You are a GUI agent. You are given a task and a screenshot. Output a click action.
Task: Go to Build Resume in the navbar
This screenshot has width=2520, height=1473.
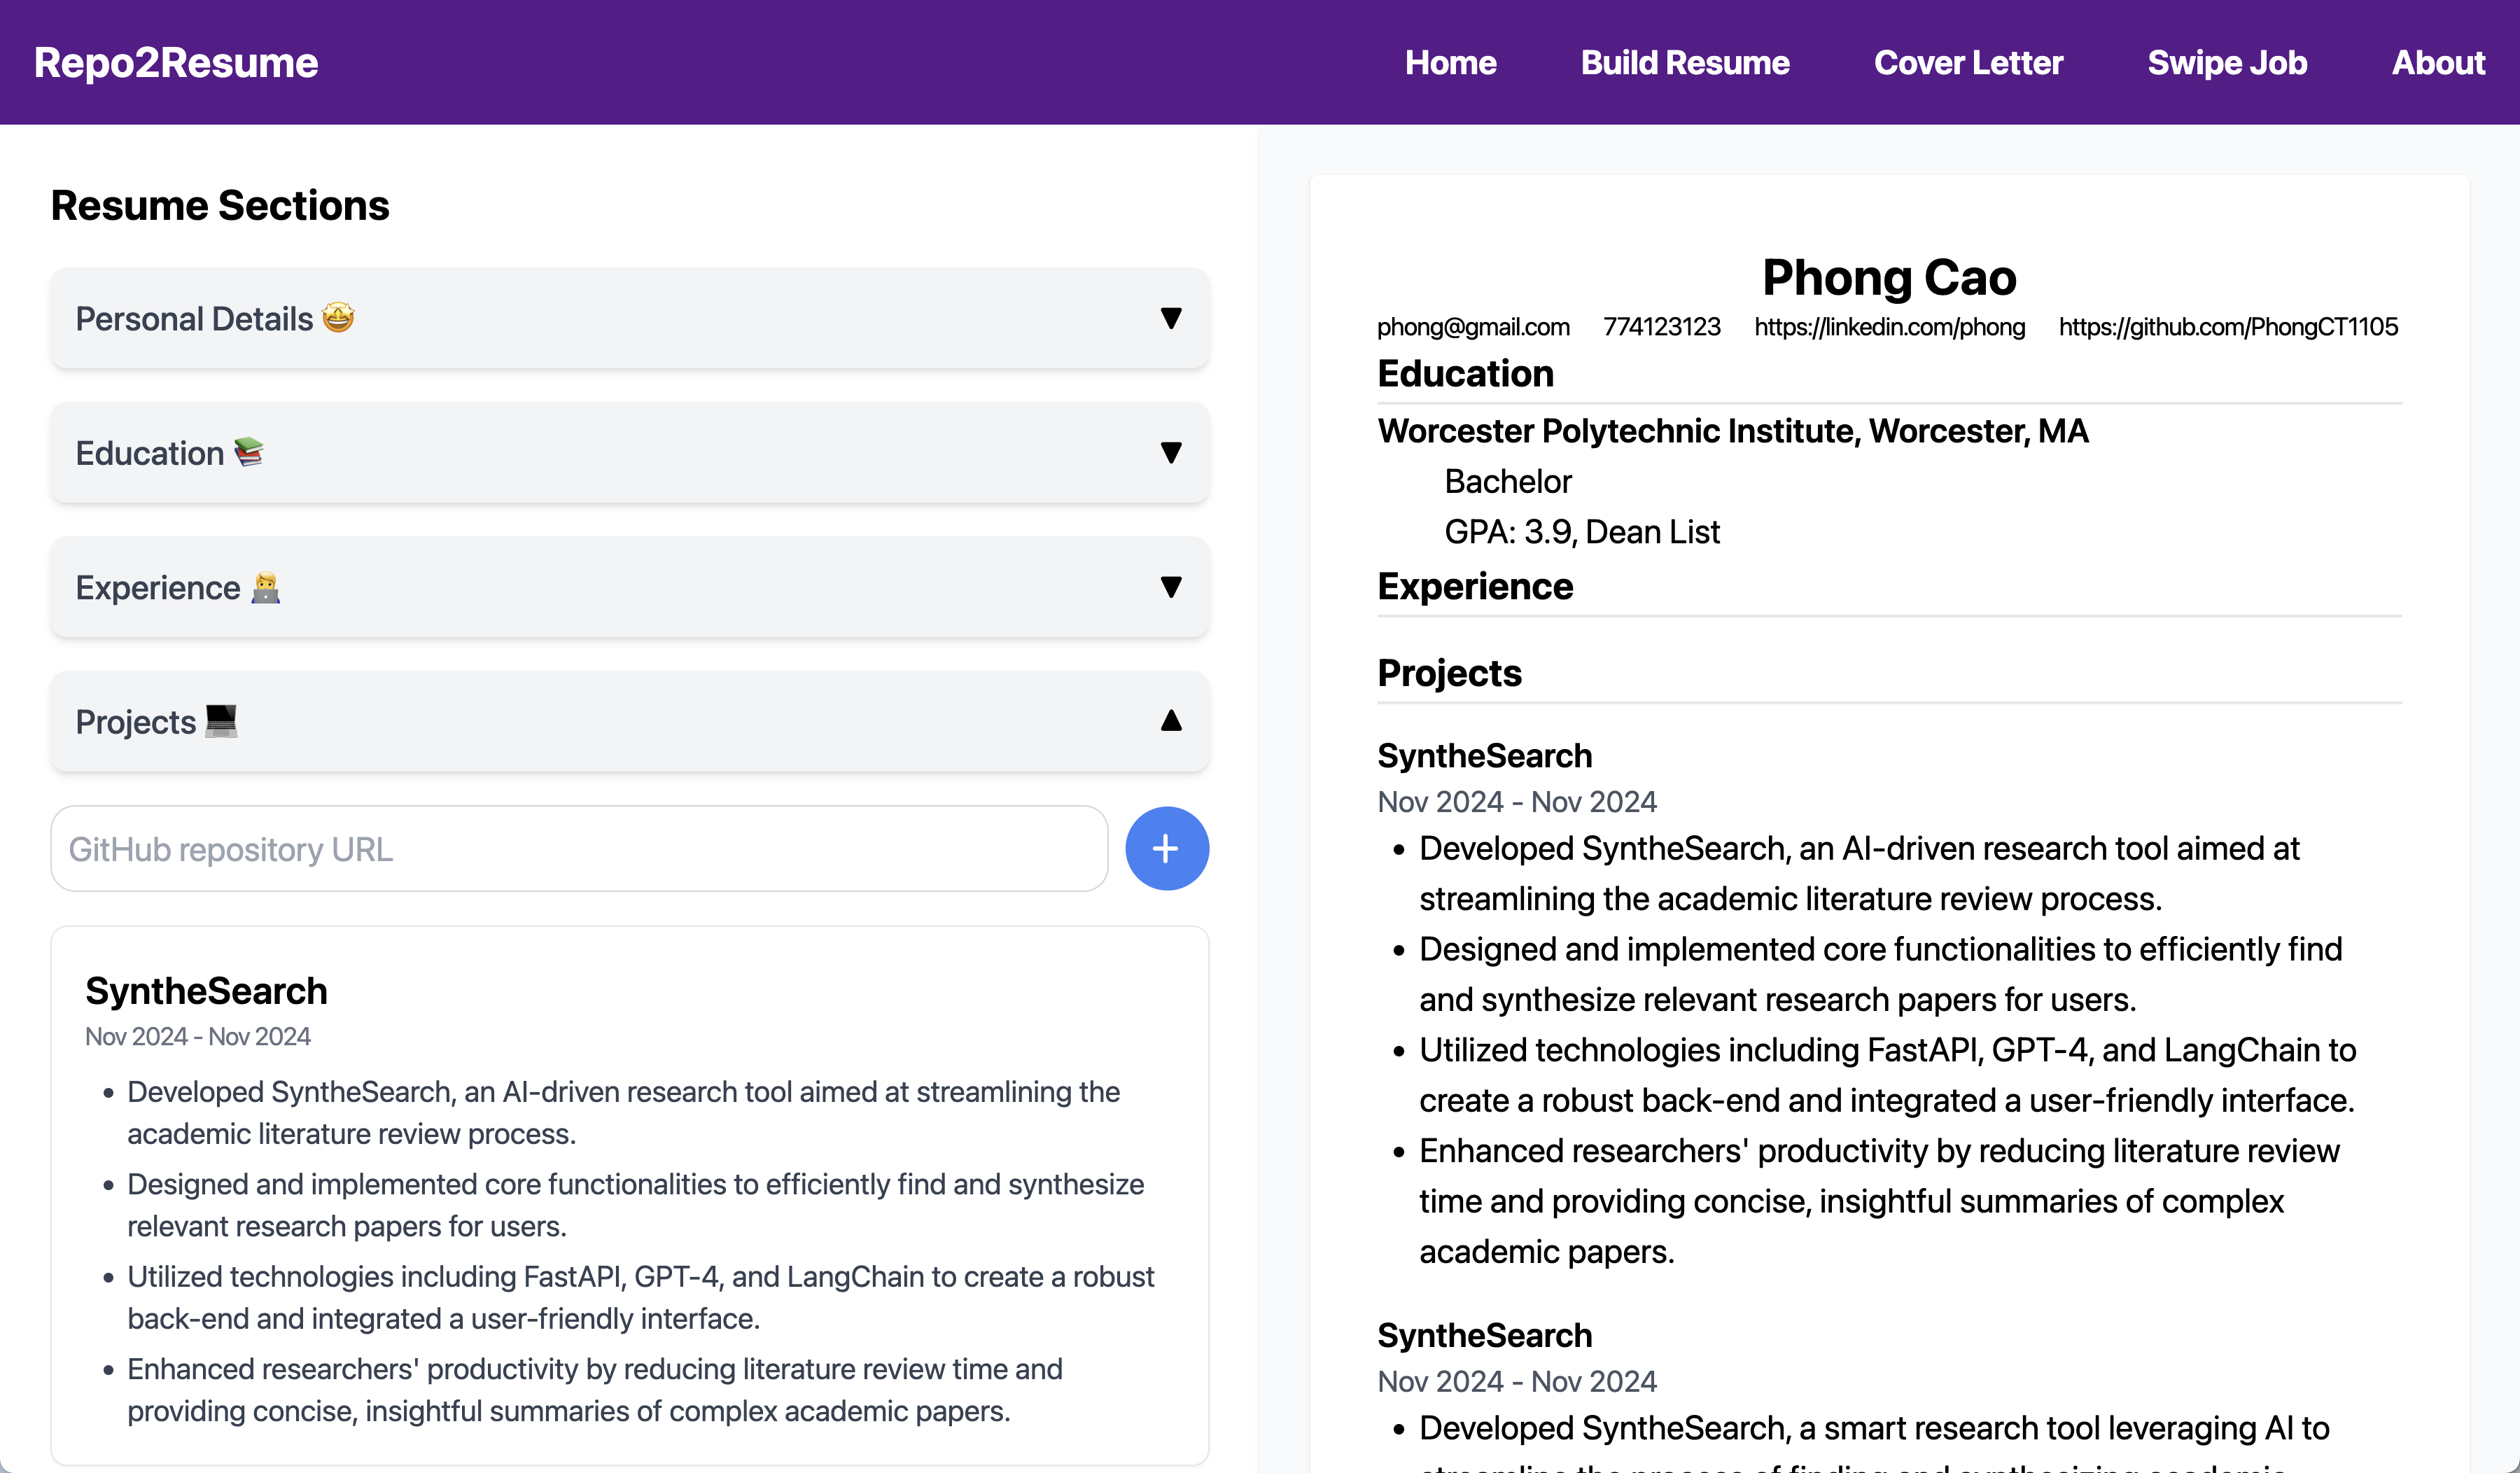[1684, 62]
